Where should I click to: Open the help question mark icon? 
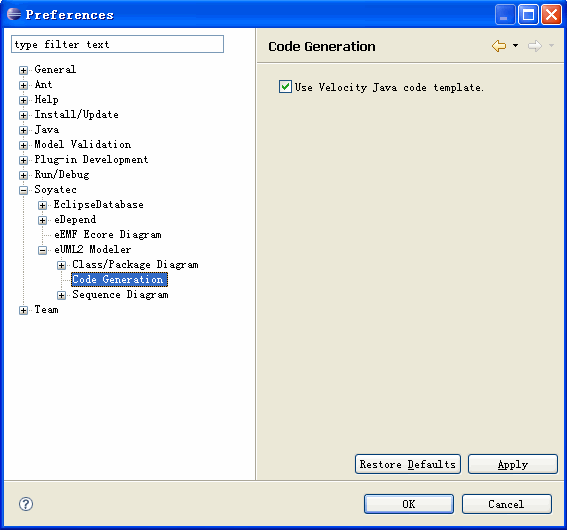click(26, 504)
